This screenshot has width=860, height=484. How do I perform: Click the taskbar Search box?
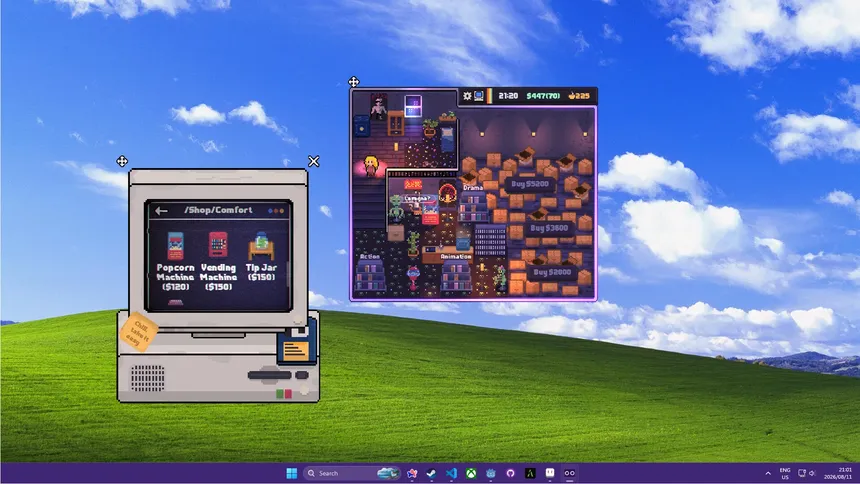pyautogui.click(x=351, y=473)
